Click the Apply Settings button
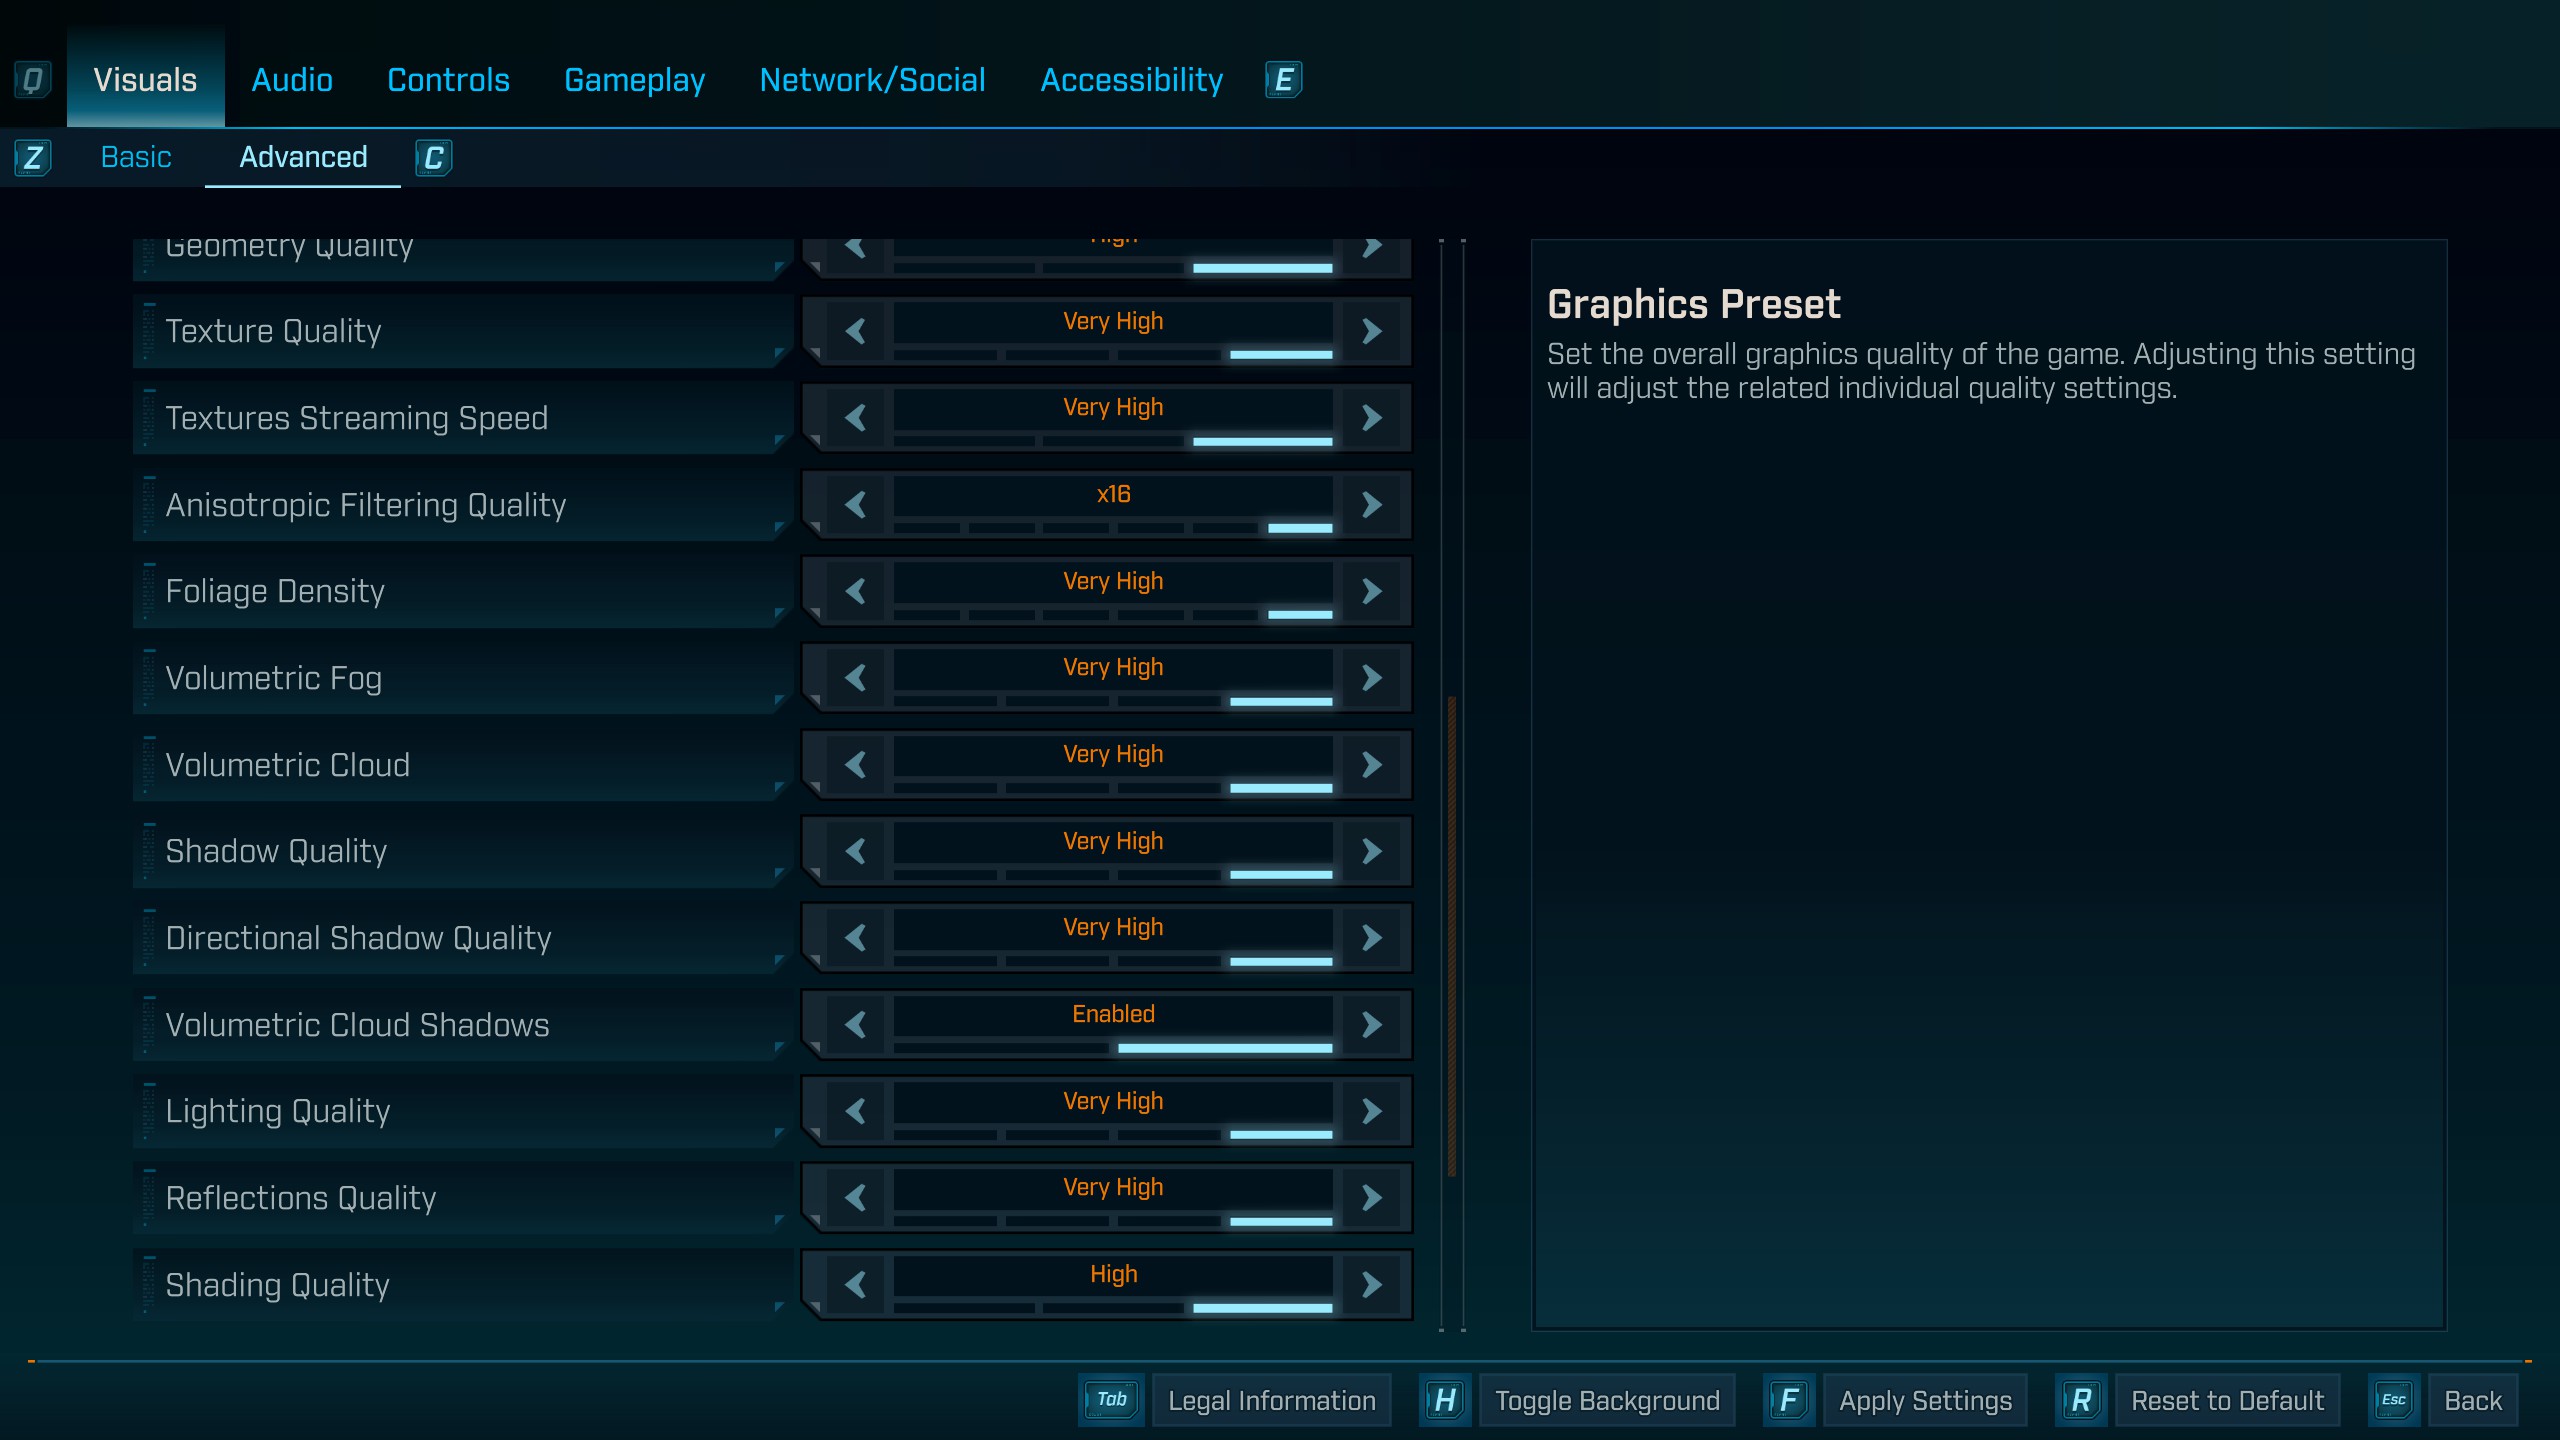Screen dimensions: 2560x1440 pyautogui.click(x=1924, y=1400)
